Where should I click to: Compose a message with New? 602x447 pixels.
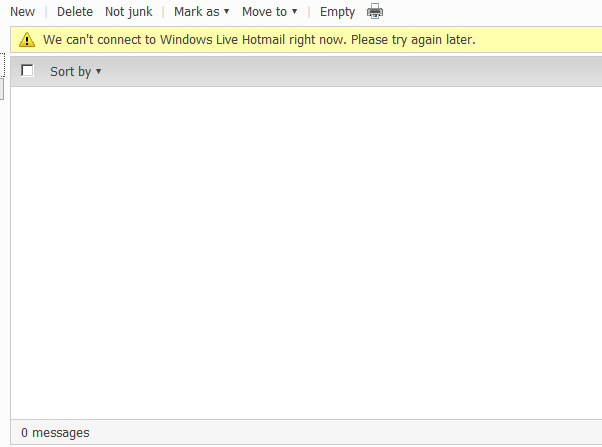[22, 12]
